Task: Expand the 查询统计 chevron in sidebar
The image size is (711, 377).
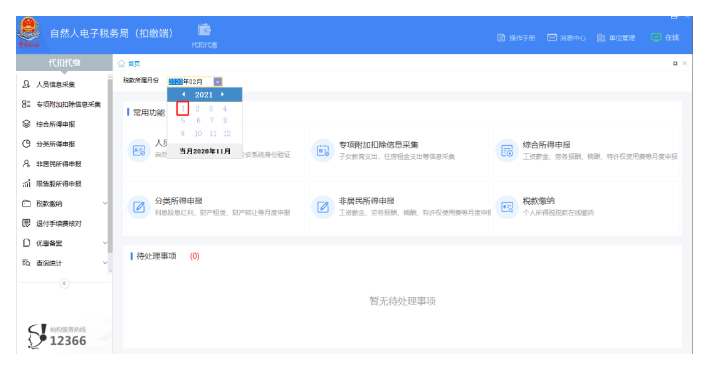Action: 105,263
